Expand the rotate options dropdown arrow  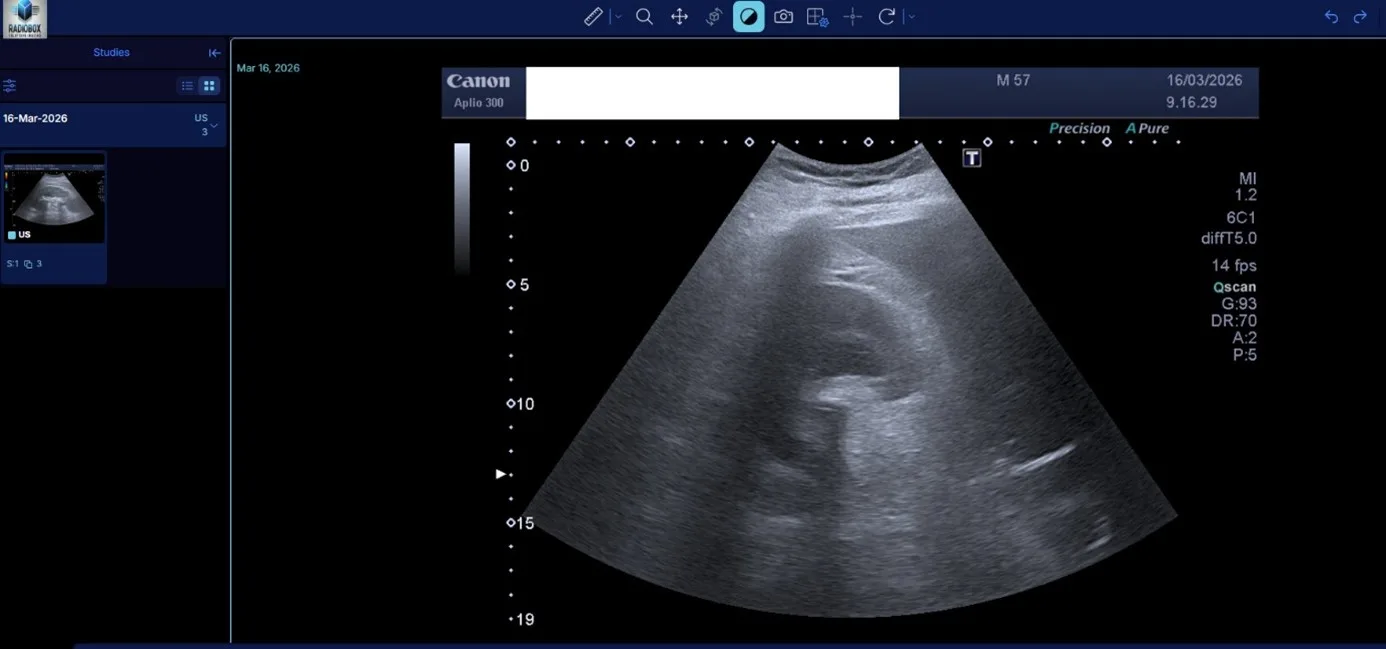911,17
